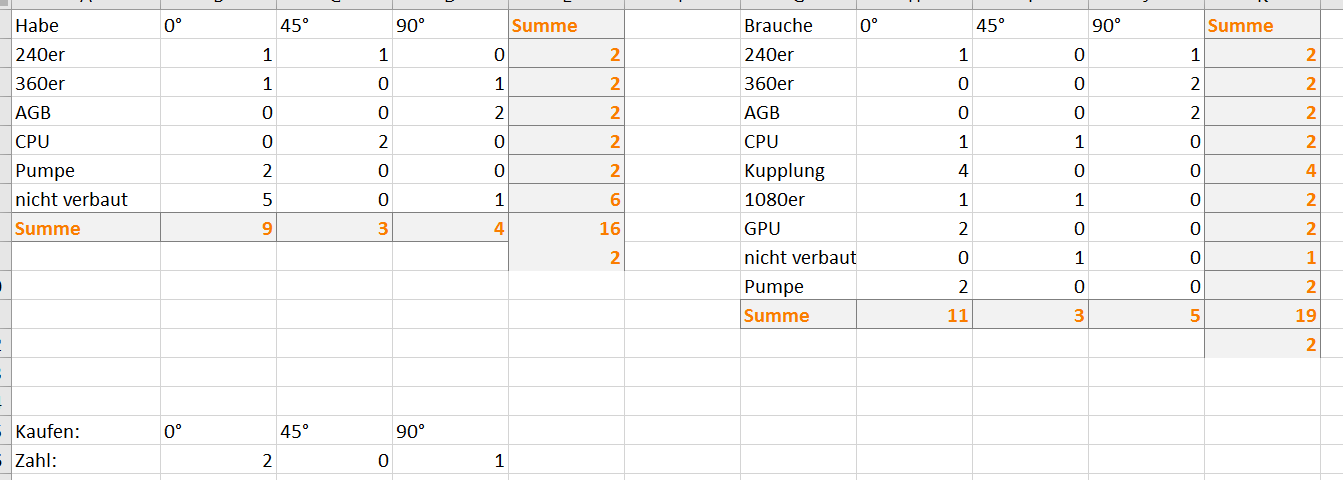
Task: Select the Brauche table total 19 cell
Action: coord(1273,315)
